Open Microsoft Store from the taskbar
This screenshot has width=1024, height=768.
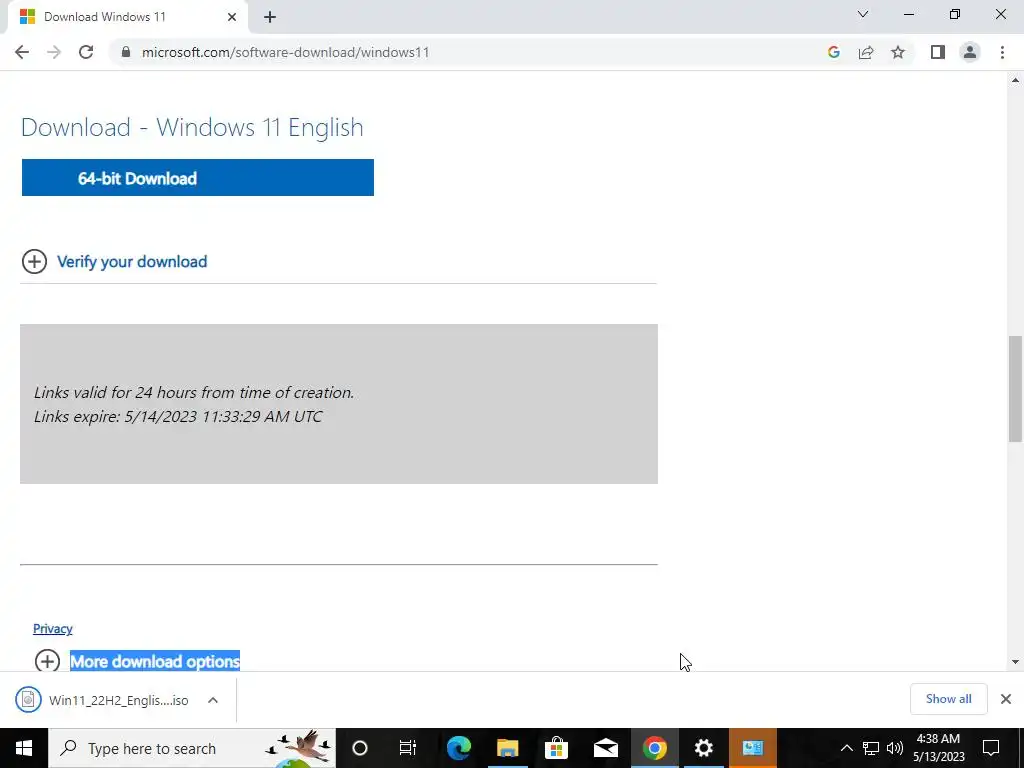(556, 748)
